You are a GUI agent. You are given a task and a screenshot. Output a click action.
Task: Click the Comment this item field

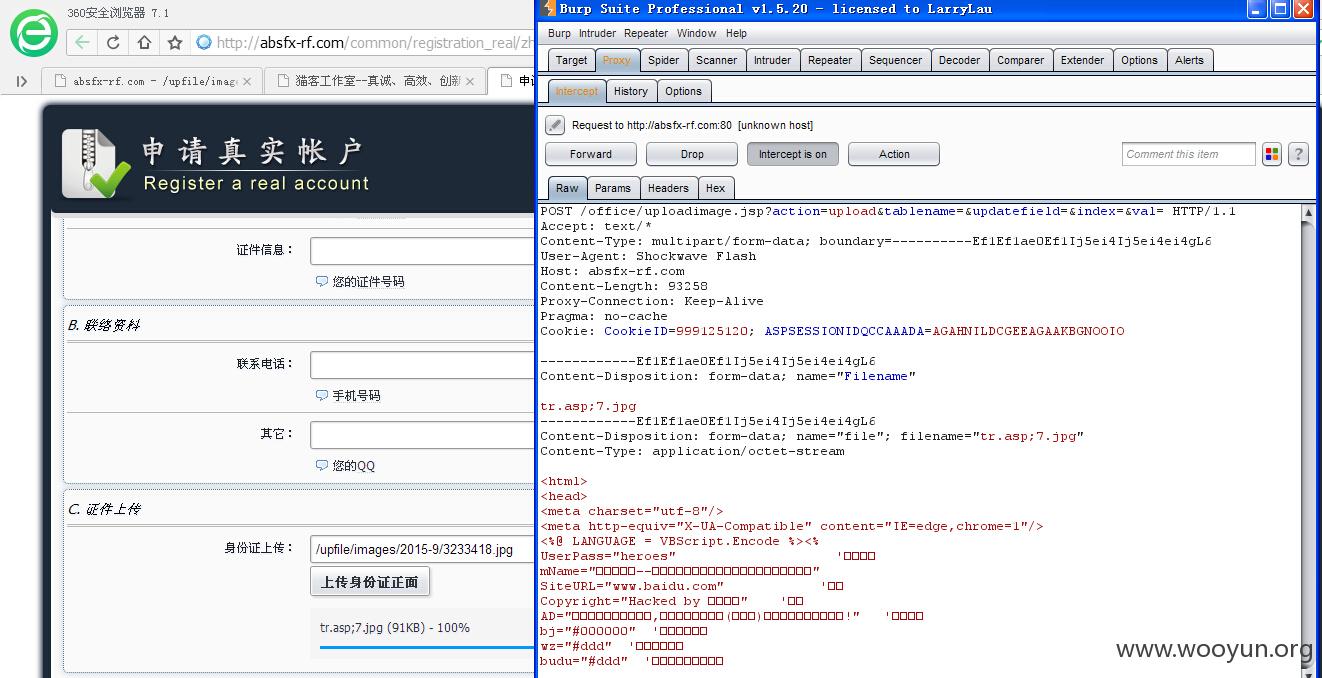(1188, 154)
